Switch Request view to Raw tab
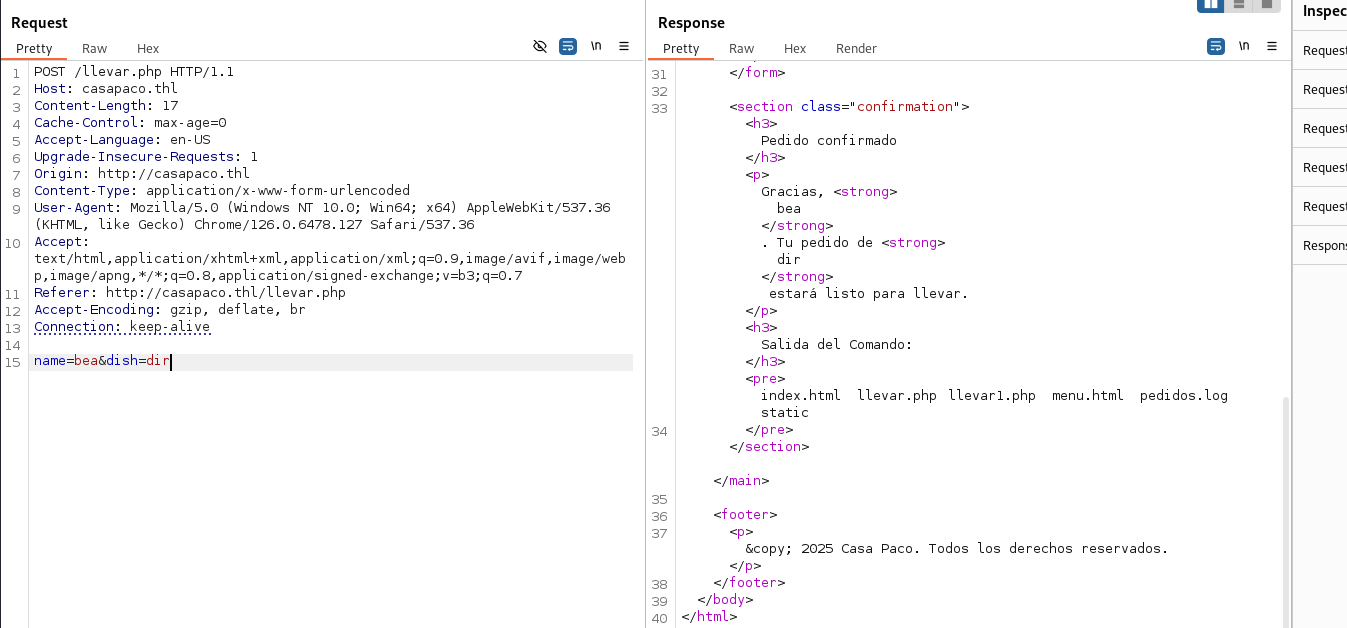The width and height of the screenshot is (1347, 628). pyautogui.click(x=95, y=48)
